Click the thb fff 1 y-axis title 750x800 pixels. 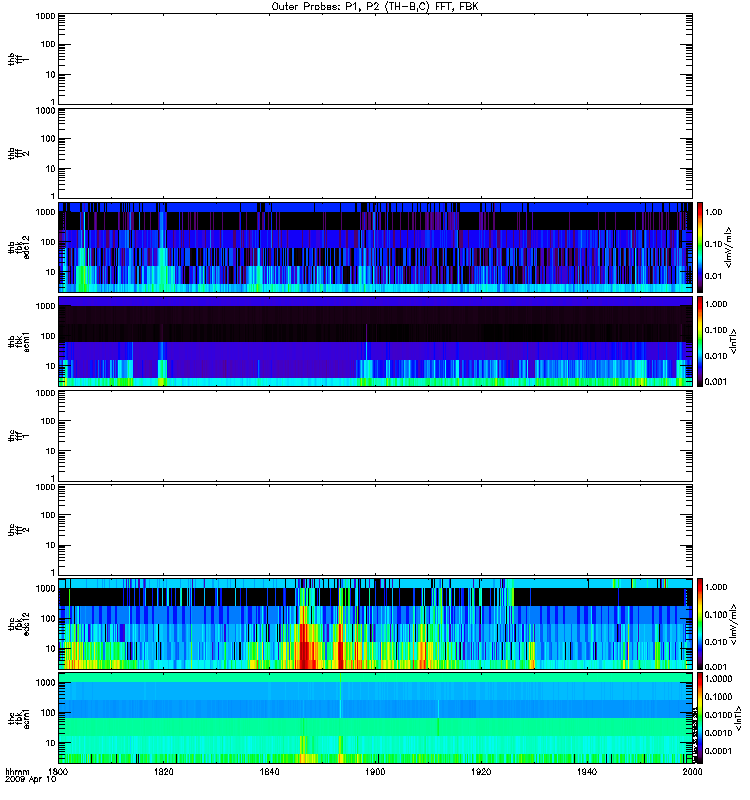pos(19,59)
